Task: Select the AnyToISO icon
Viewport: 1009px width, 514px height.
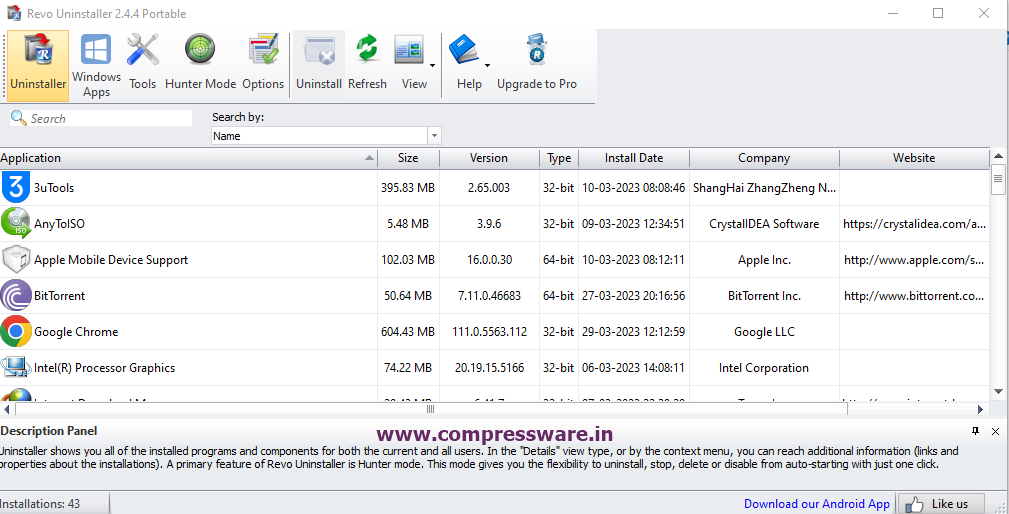Action: click(x=16, y=224)
